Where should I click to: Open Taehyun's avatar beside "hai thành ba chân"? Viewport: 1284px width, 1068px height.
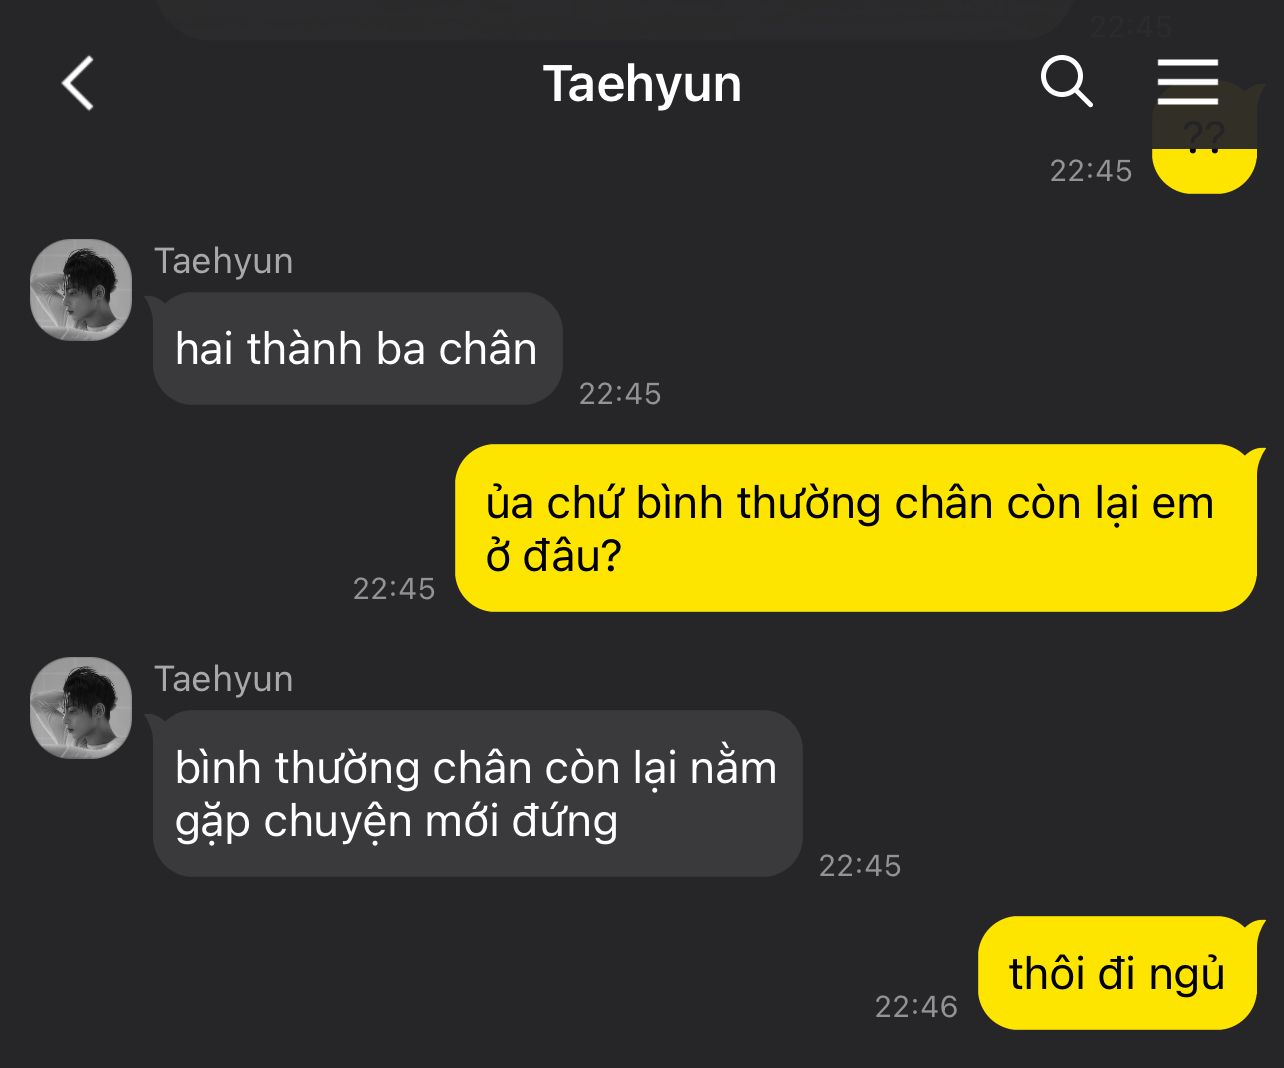coord(81,289)
